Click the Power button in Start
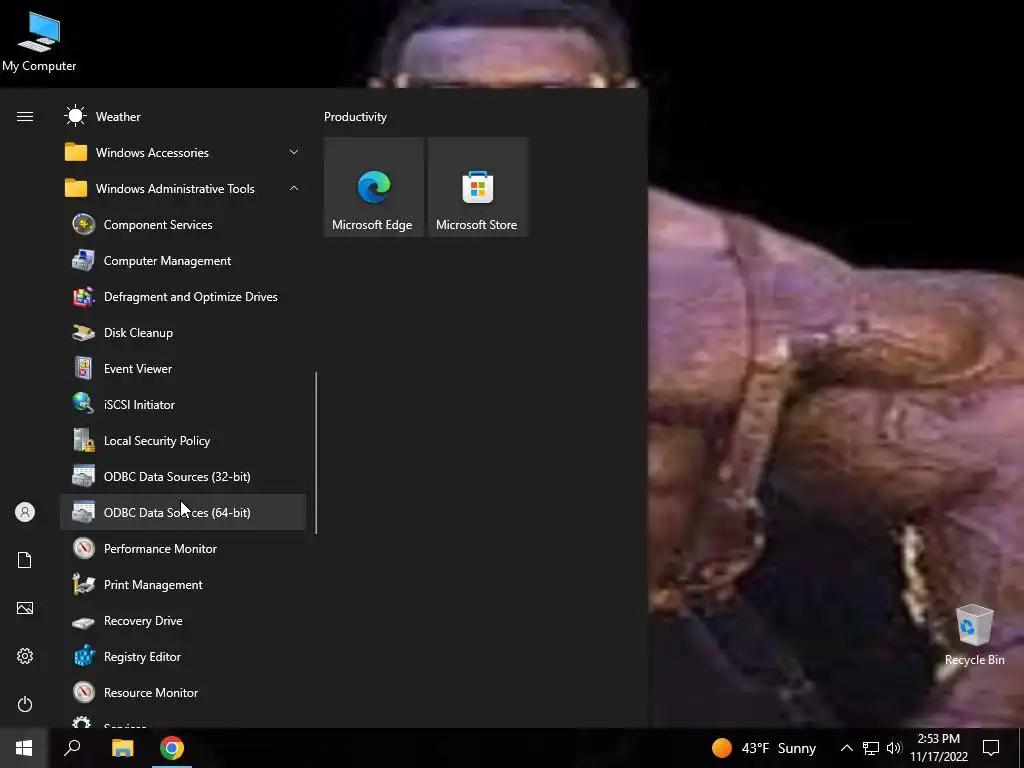Viewport: 1024px width, 768px height. pos(25,704)
